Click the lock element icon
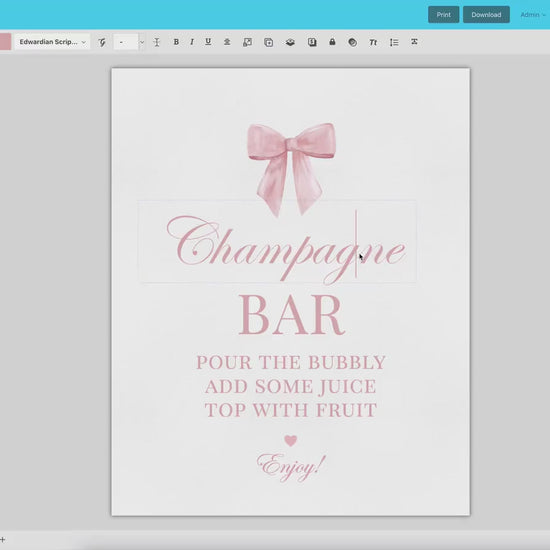 (332, 42)
